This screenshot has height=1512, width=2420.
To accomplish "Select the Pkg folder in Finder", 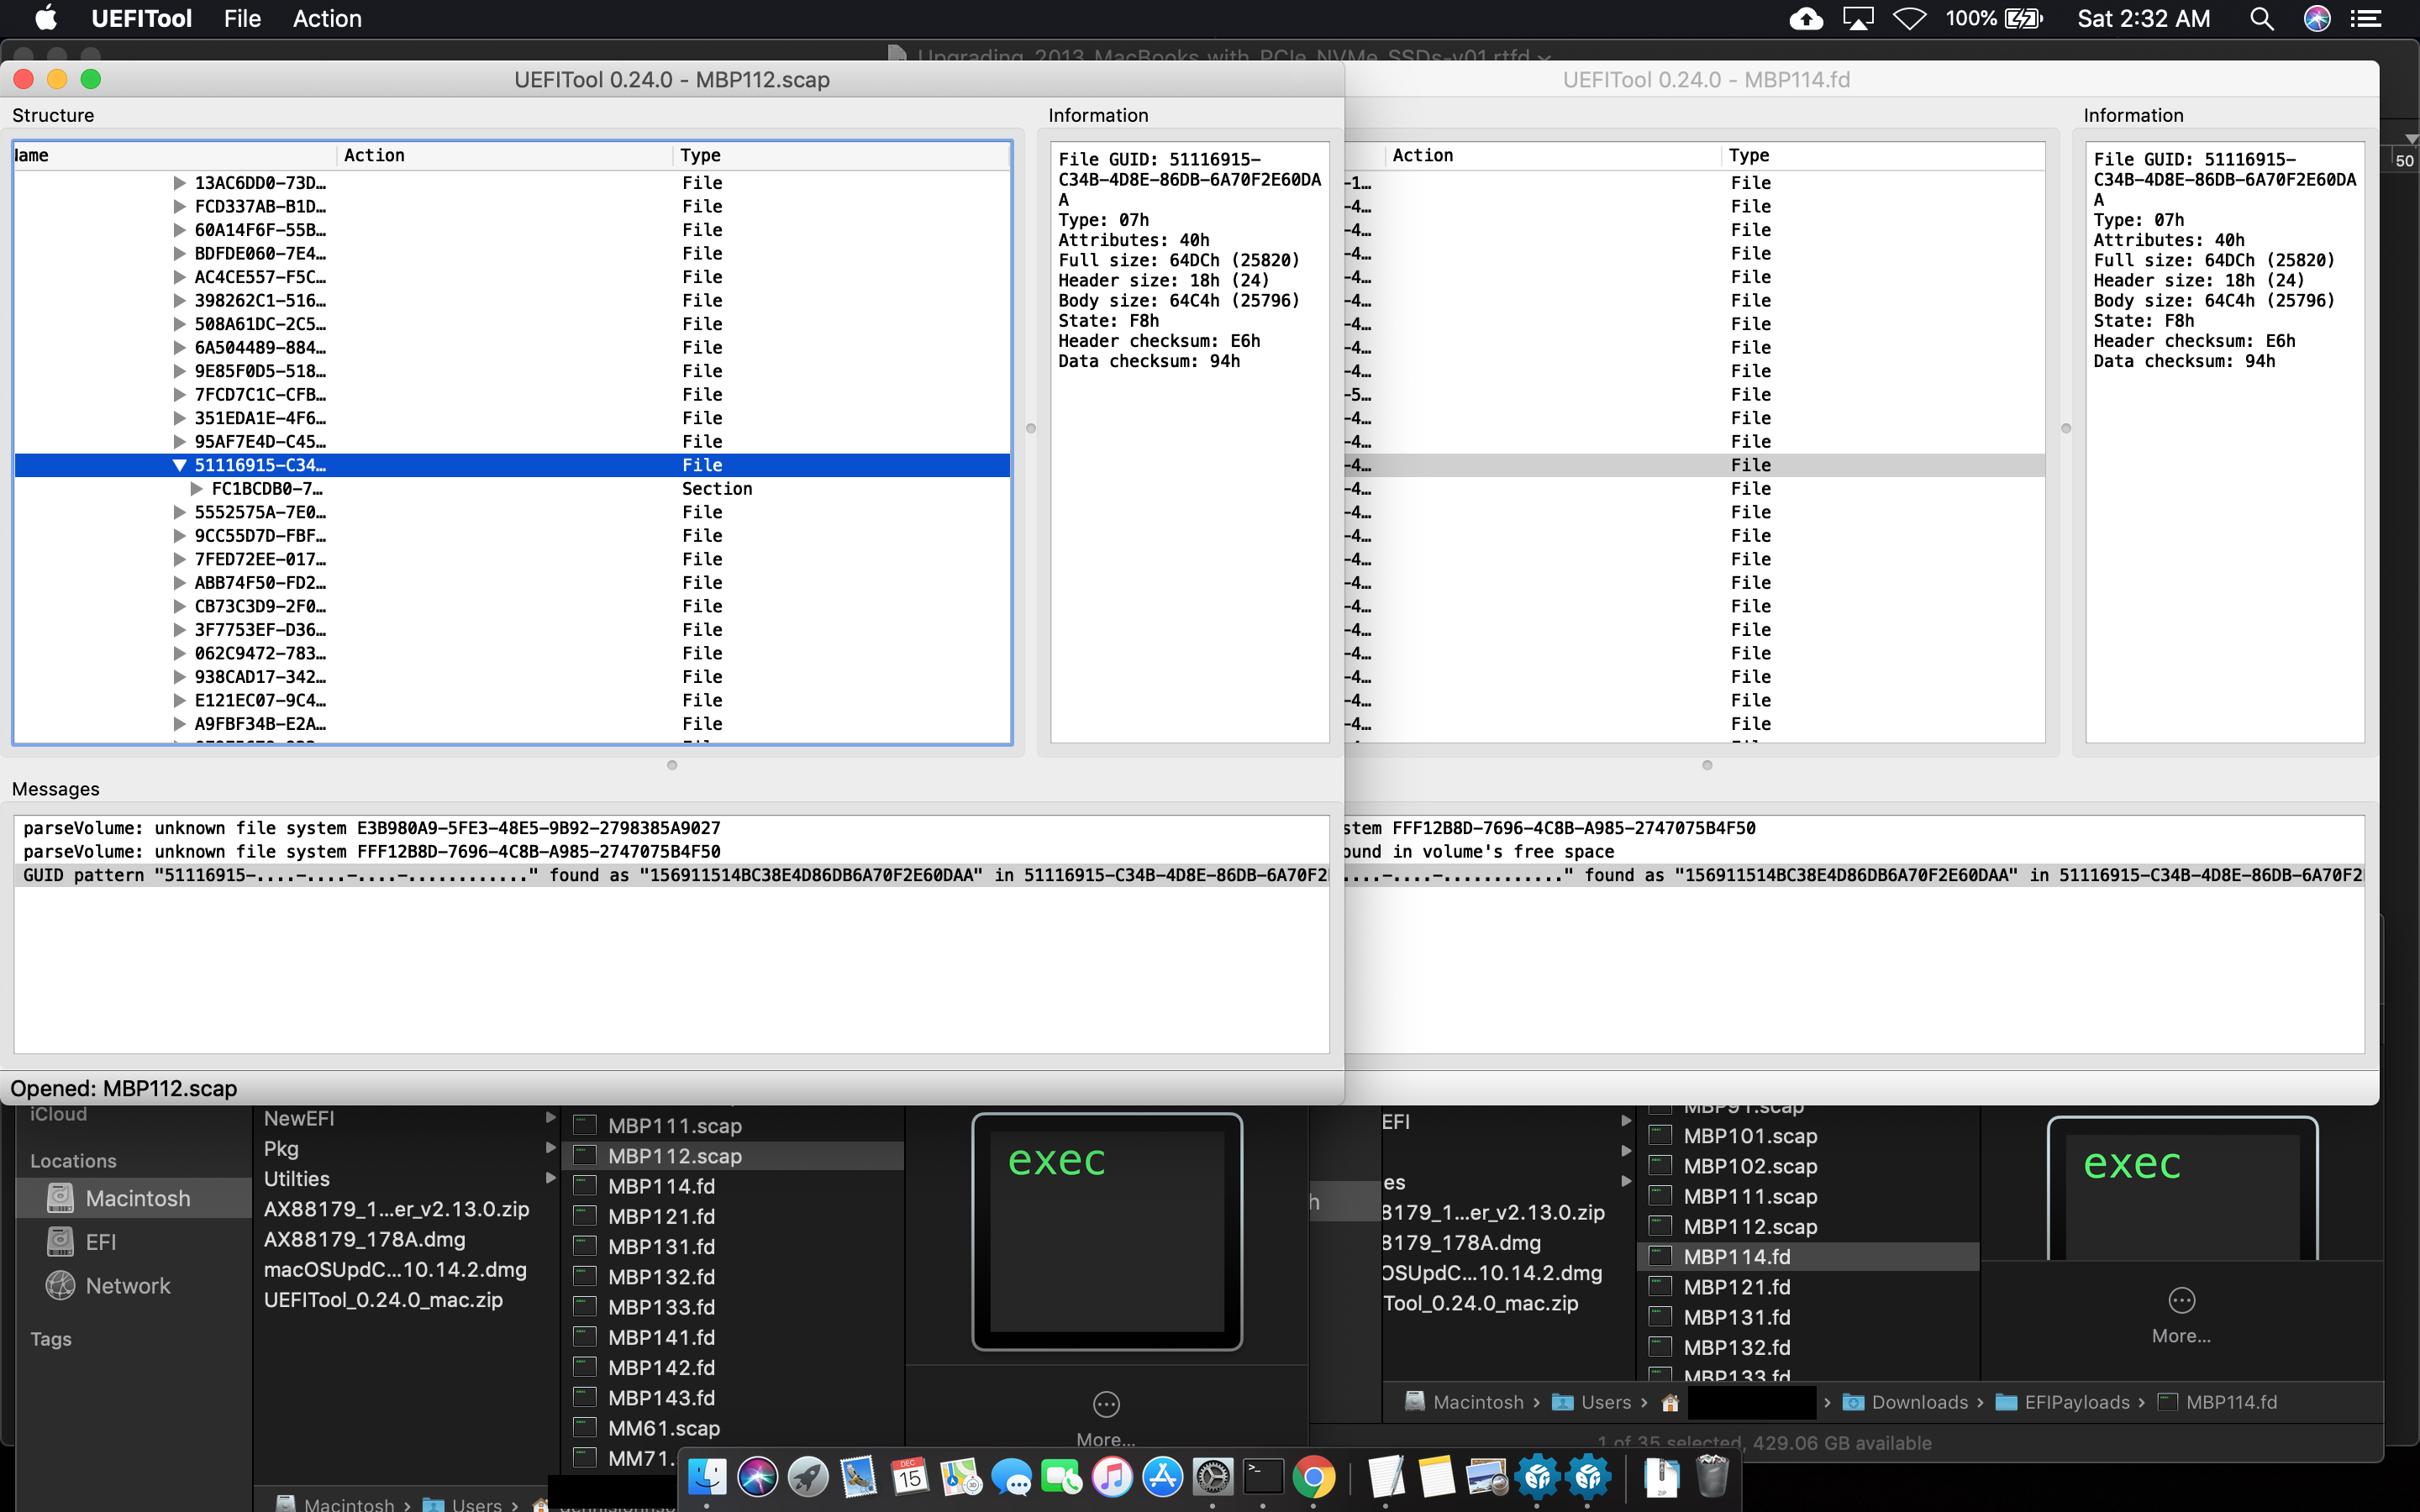I will (x=407, y=1149).
